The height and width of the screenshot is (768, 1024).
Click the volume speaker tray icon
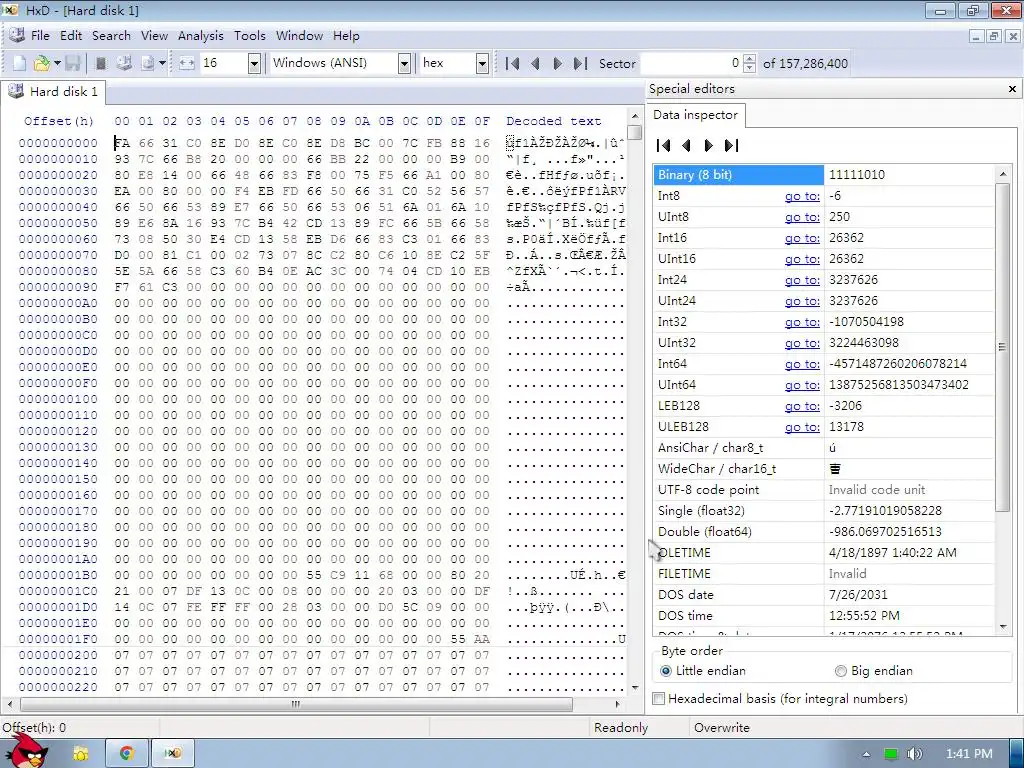coord(914,754)
